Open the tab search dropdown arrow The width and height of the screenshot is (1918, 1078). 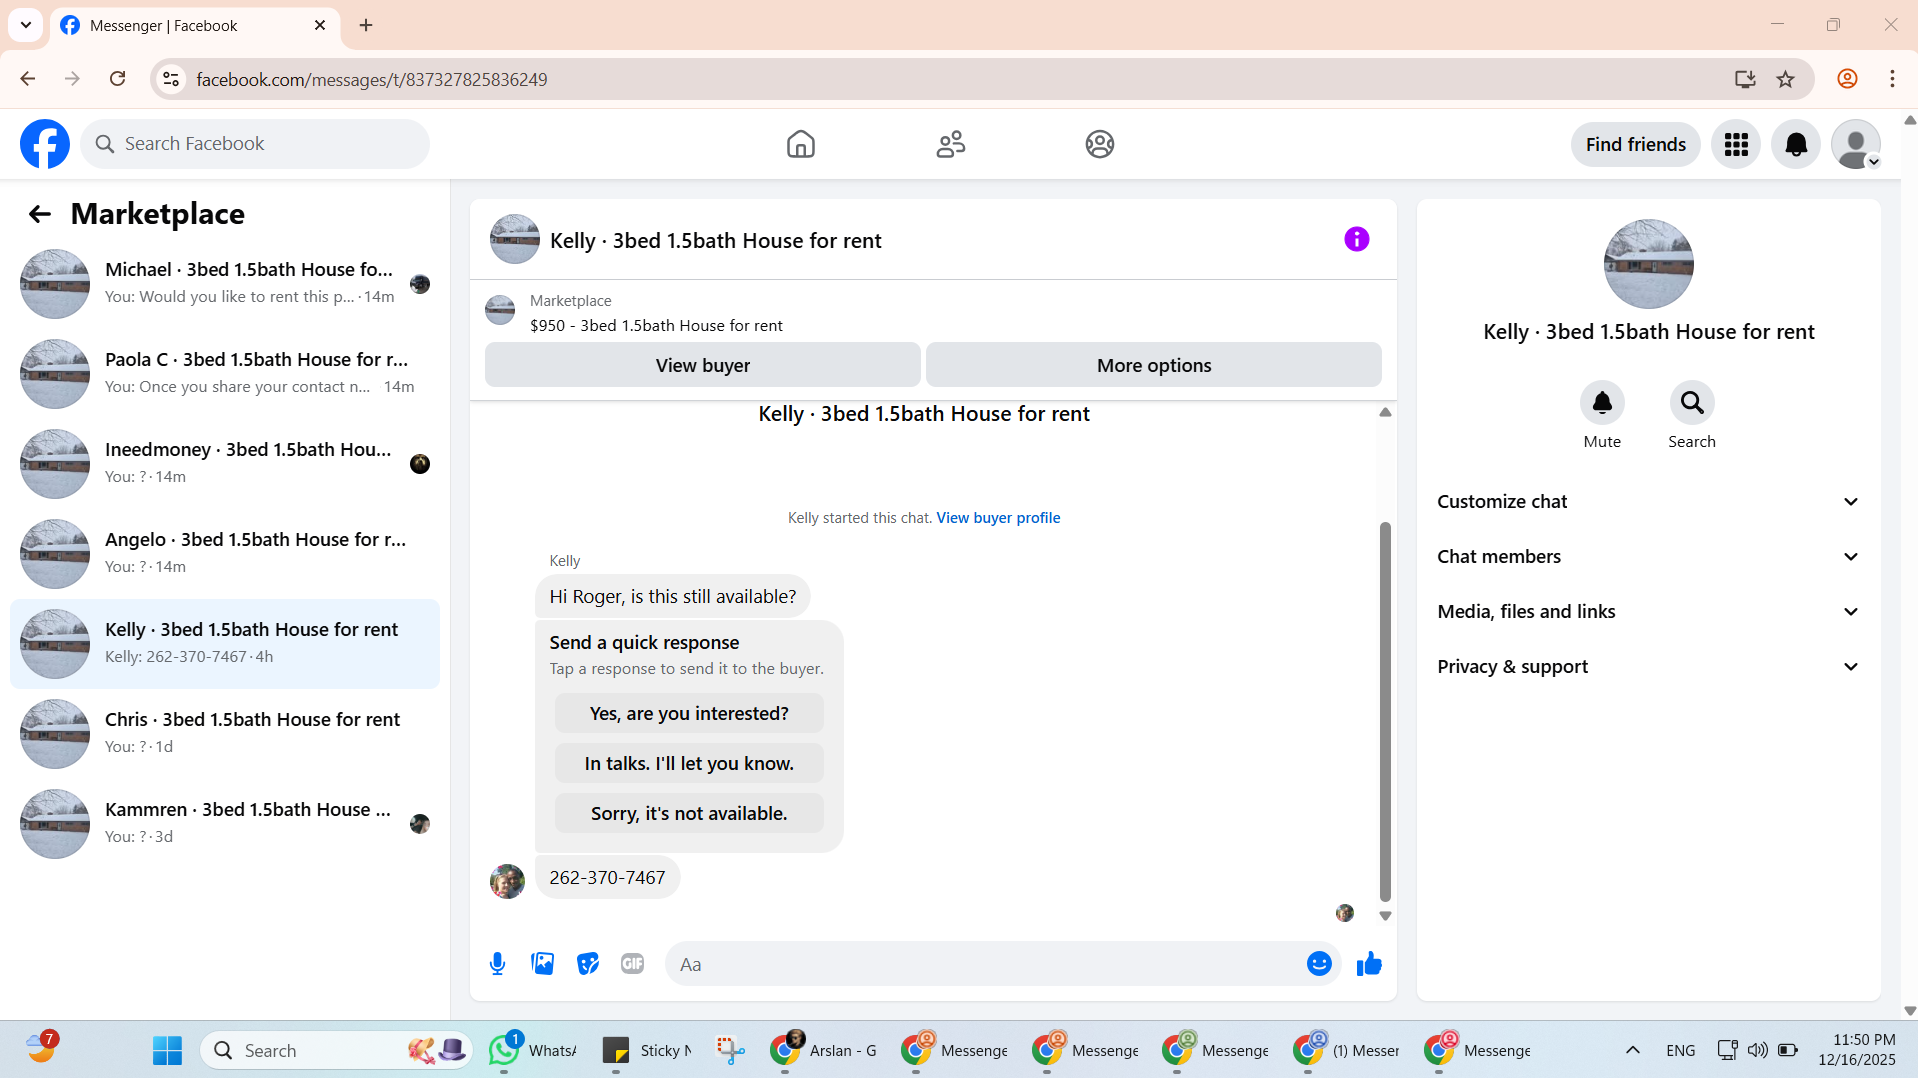point(26,25)
